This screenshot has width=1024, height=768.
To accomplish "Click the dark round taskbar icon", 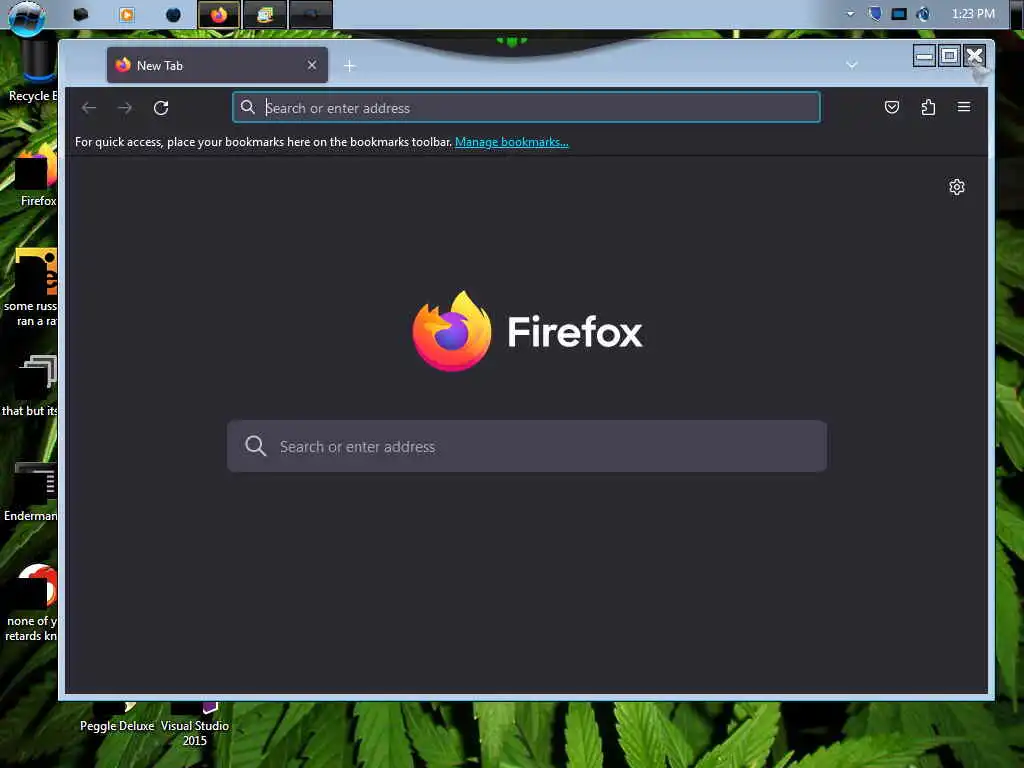I will [x=173, y=14].
